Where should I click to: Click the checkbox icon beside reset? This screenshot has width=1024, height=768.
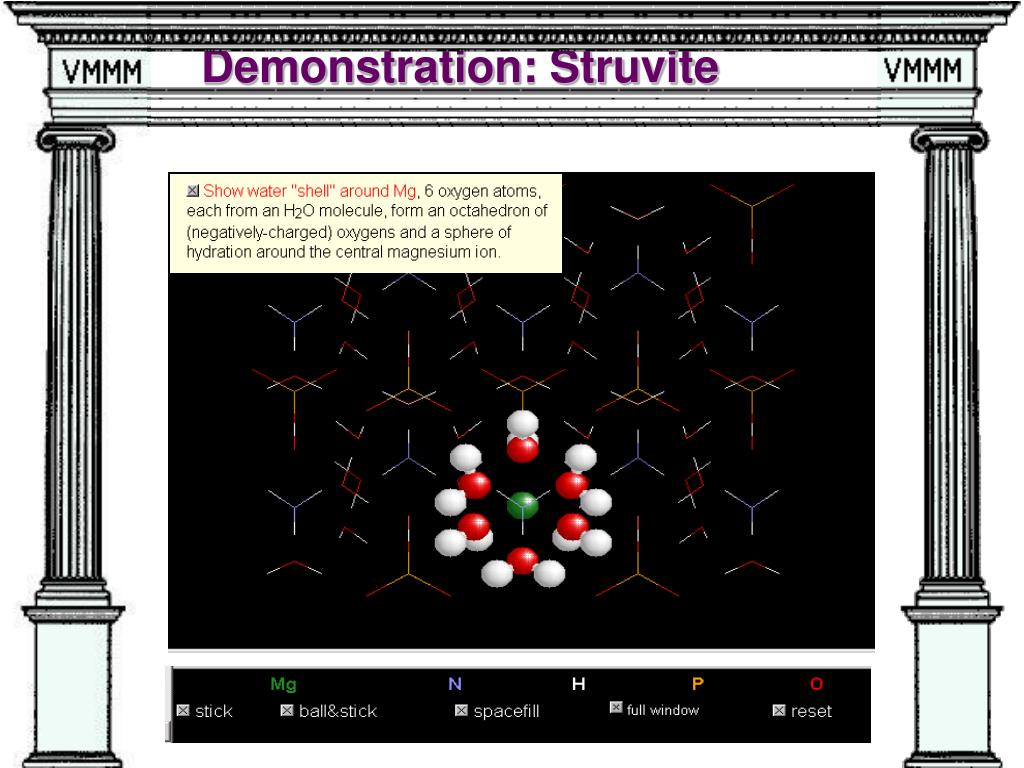778,711
